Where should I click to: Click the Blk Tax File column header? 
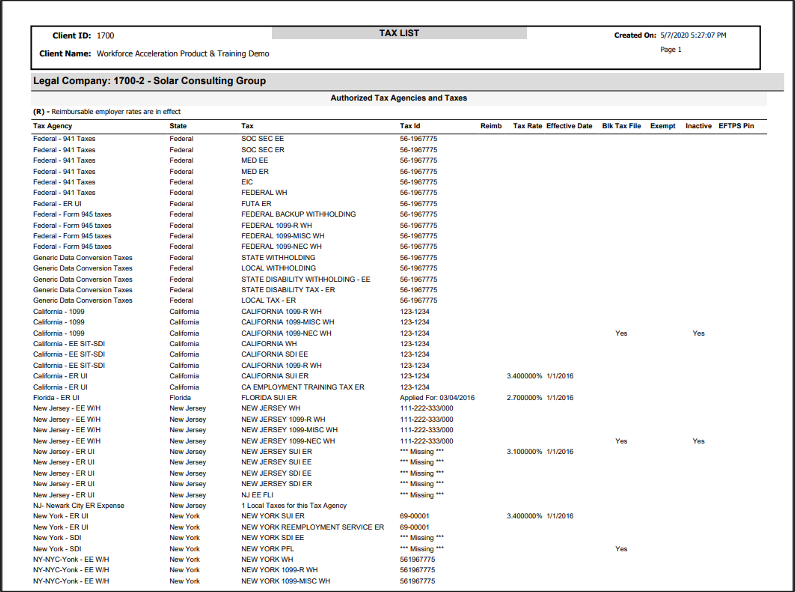coord(621,127)
